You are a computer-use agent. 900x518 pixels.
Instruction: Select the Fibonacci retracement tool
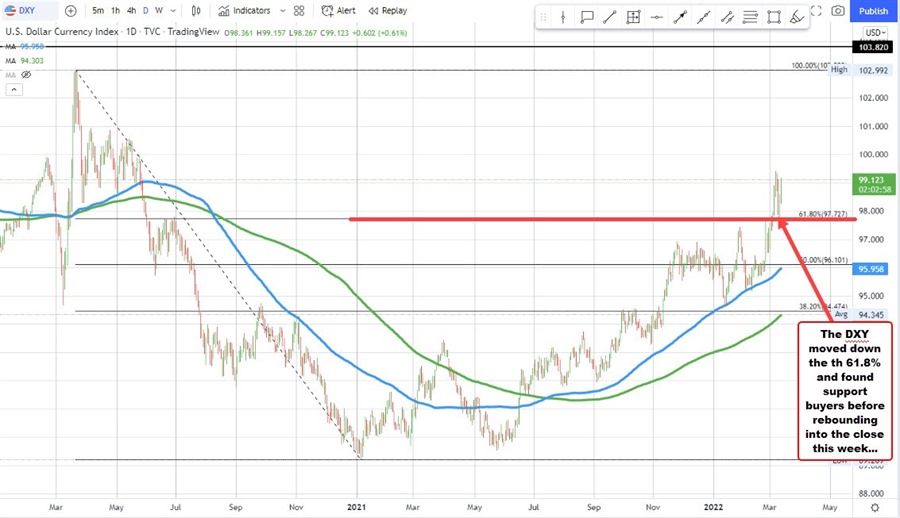[750, 17]
